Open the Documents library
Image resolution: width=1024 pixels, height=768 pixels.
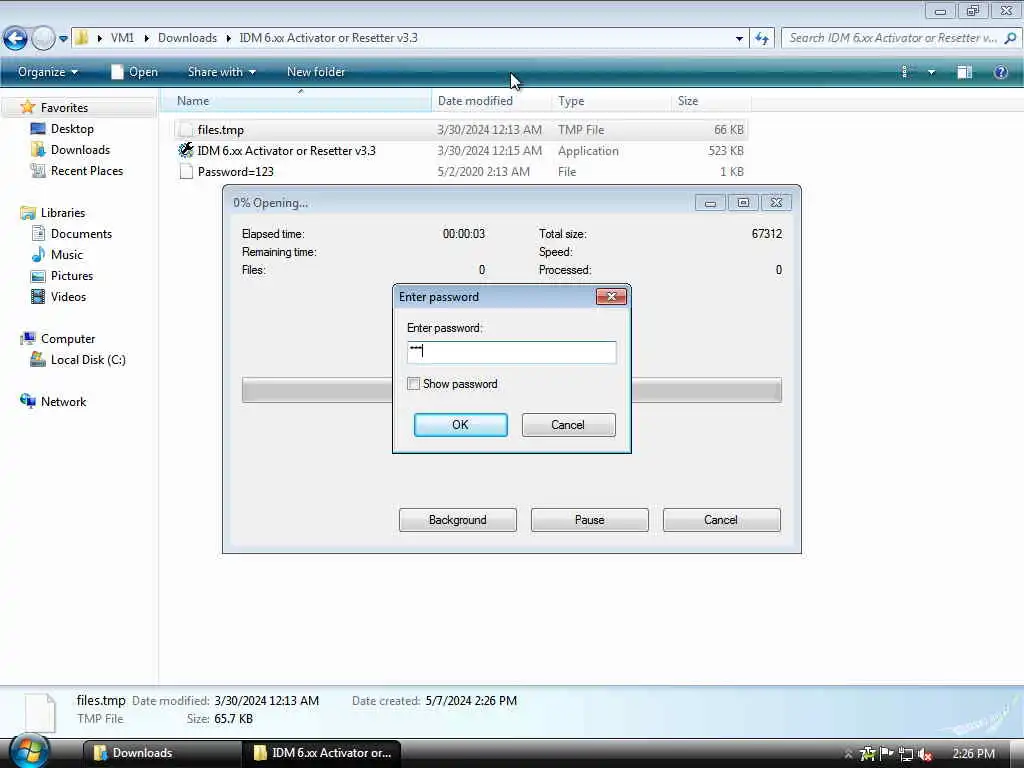pyautogui.click(x=81, y=234)
